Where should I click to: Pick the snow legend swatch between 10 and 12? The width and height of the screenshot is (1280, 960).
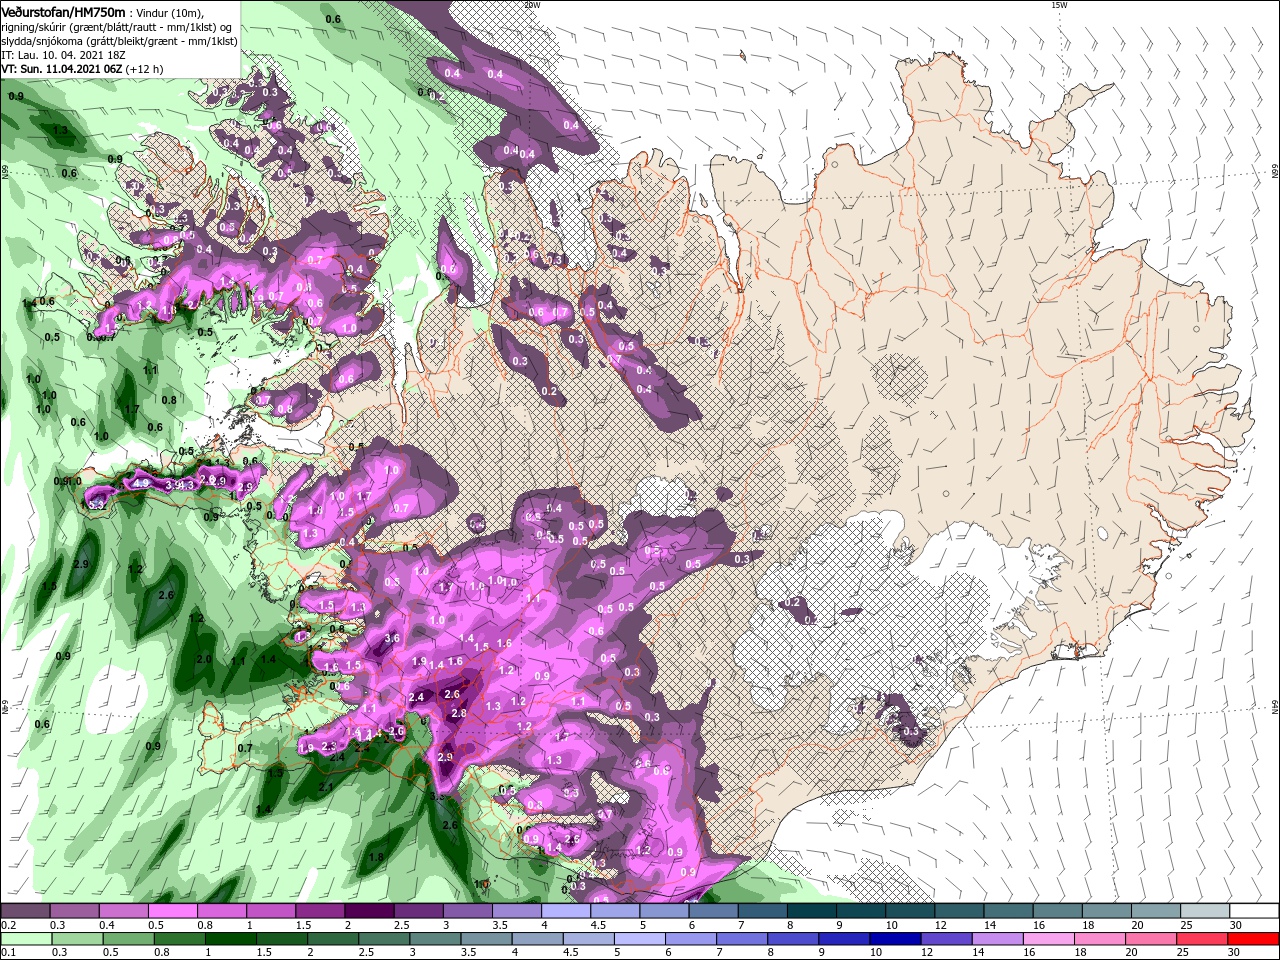pyautogui.click(x=910, y=911)
